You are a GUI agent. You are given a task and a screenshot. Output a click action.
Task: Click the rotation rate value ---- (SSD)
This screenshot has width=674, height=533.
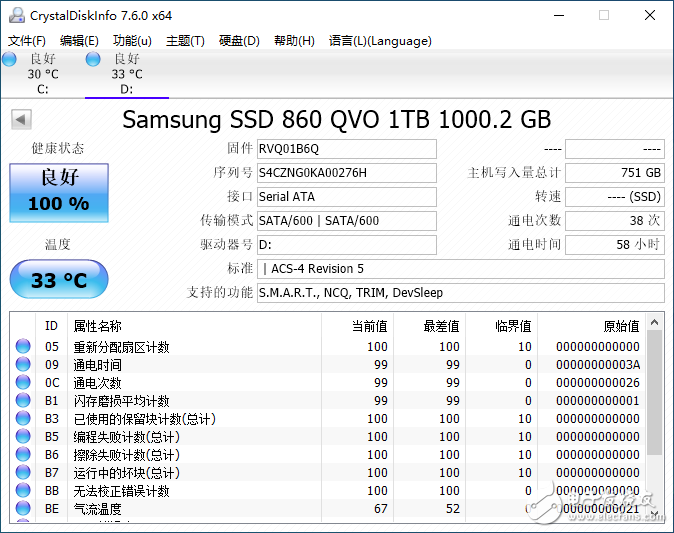point(615,197)
